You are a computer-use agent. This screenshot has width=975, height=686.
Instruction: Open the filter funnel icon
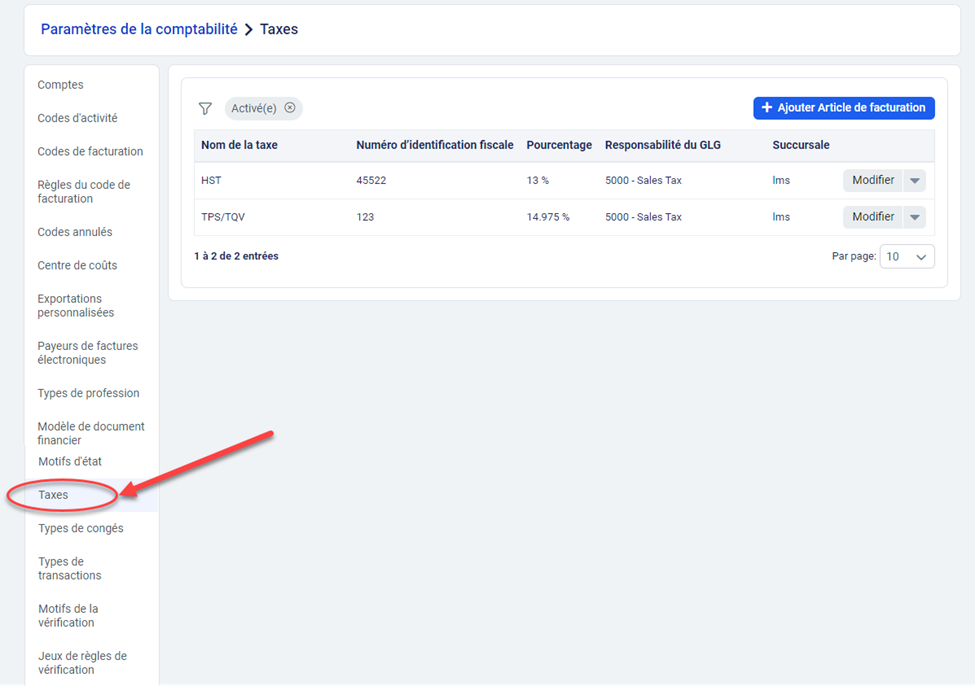coord(205,108)
